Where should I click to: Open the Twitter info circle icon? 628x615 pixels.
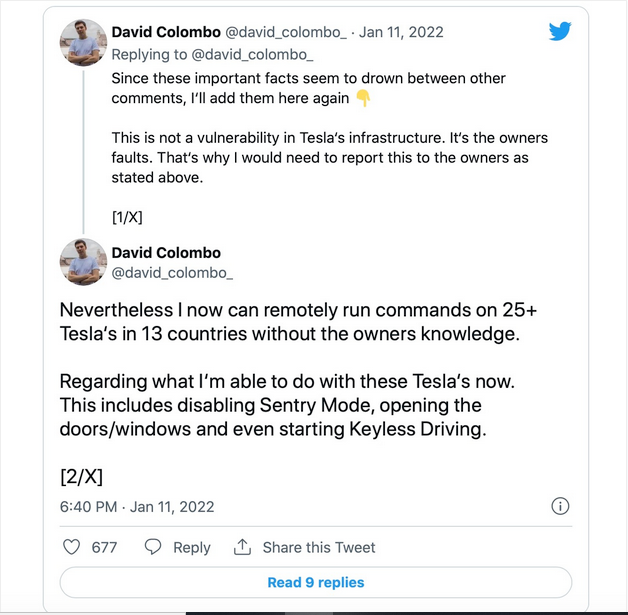[x=561, y=506]
